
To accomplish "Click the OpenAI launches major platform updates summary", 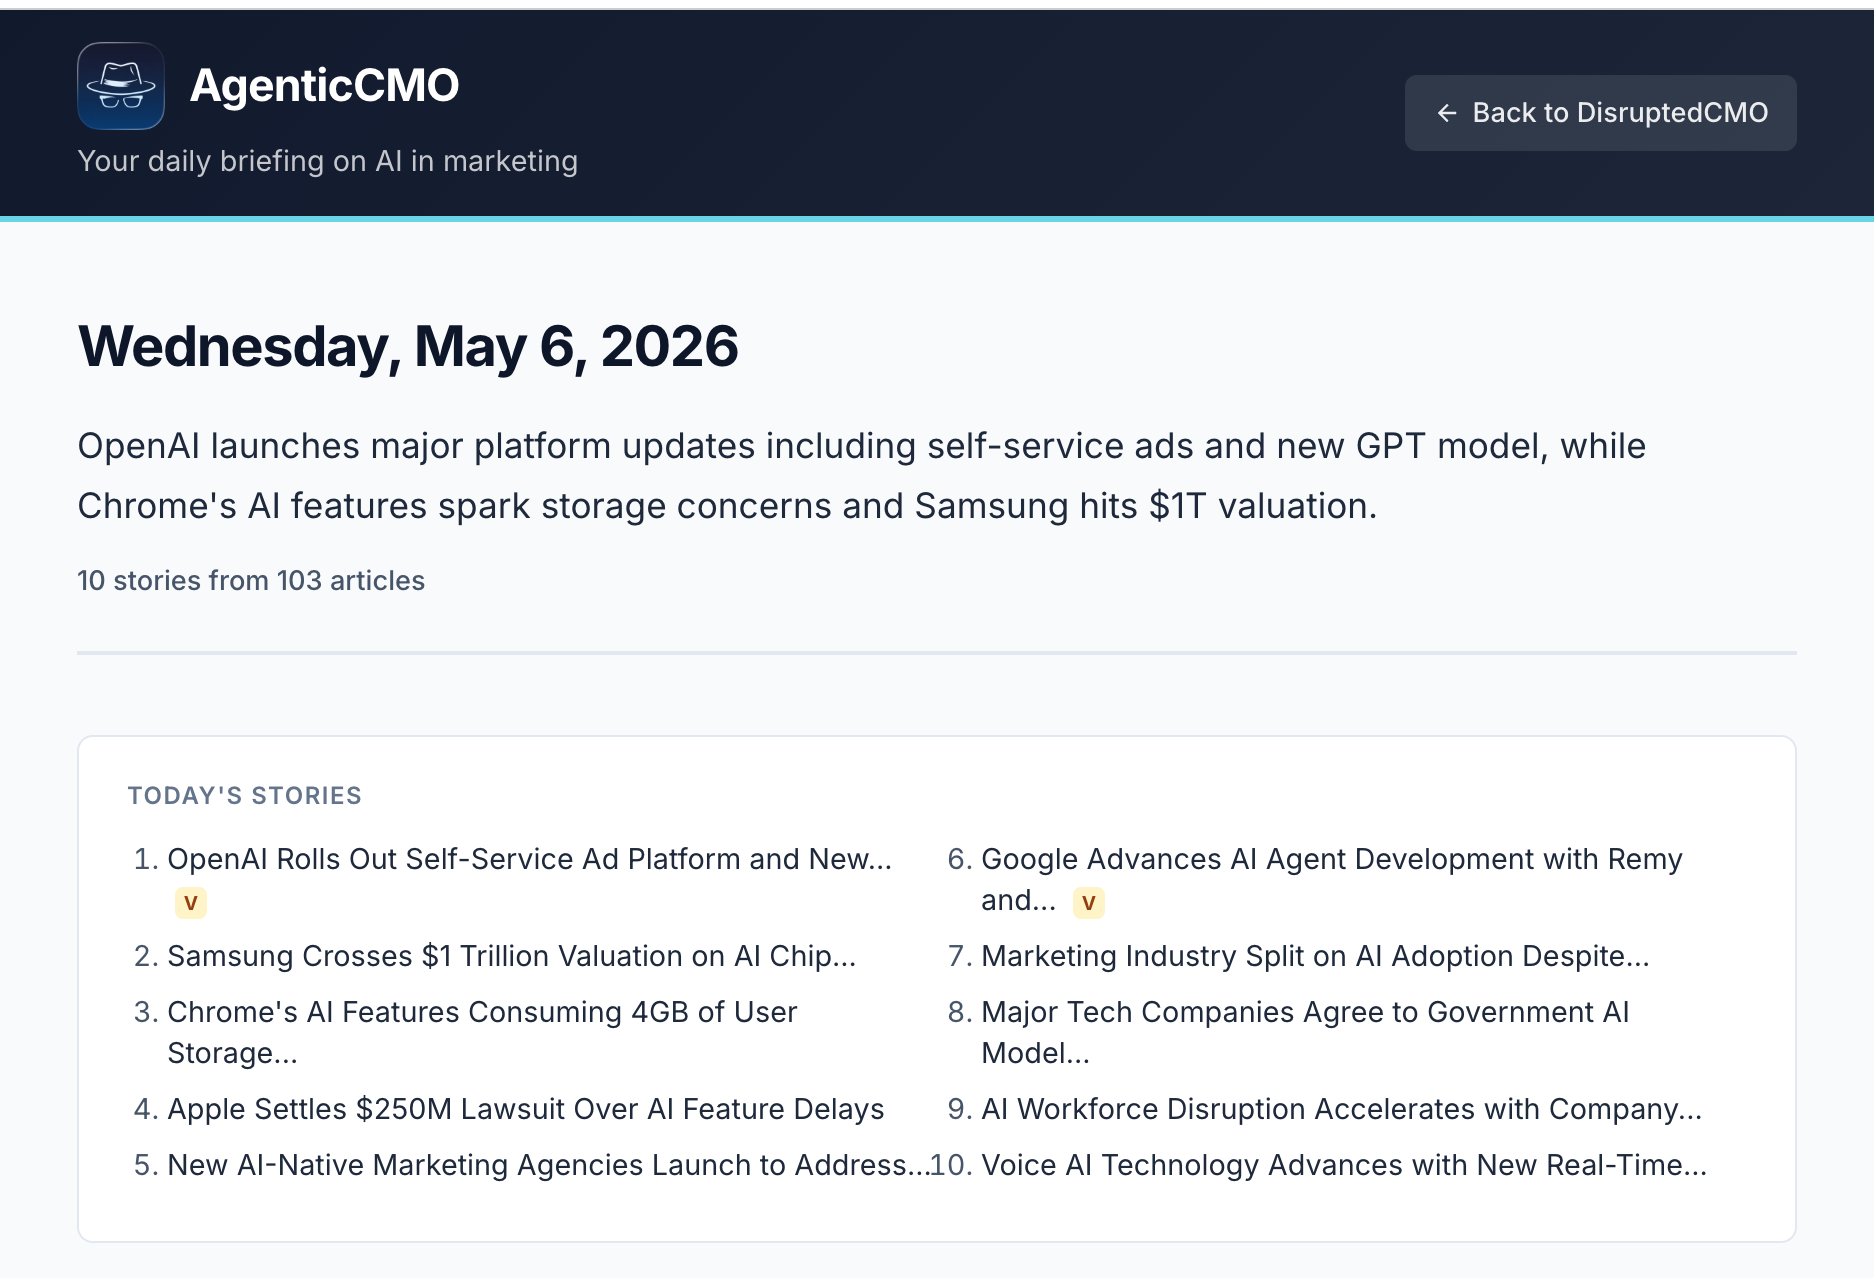I will [x=862, y=476].
